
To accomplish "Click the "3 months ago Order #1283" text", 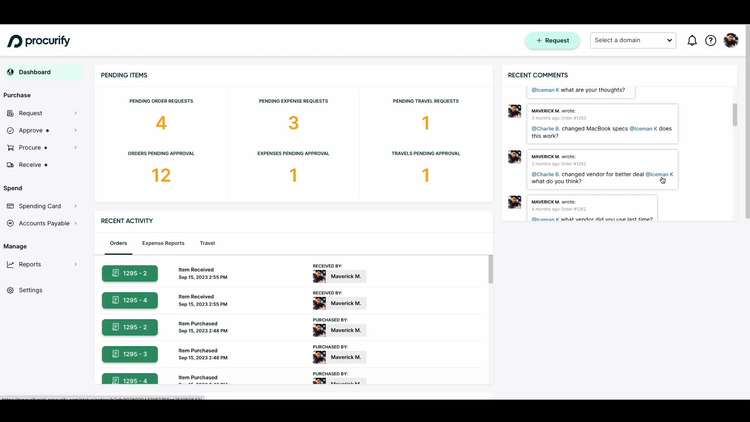I will coord(559,118).
